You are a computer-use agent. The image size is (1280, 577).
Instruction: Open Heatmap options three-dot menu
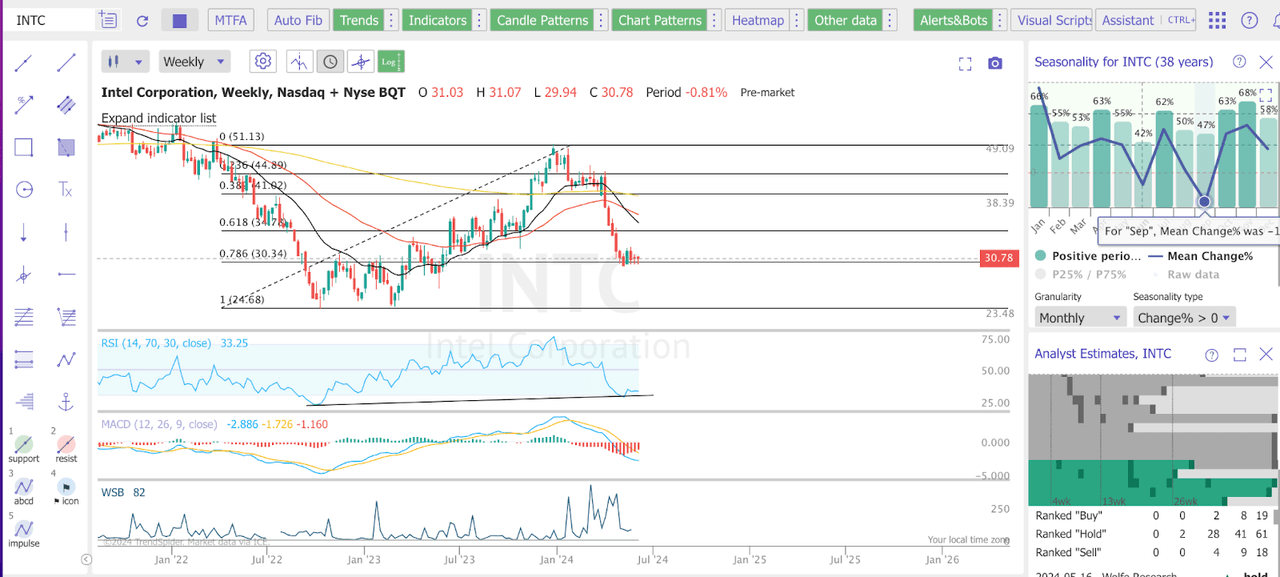click(x=797, y=20)
